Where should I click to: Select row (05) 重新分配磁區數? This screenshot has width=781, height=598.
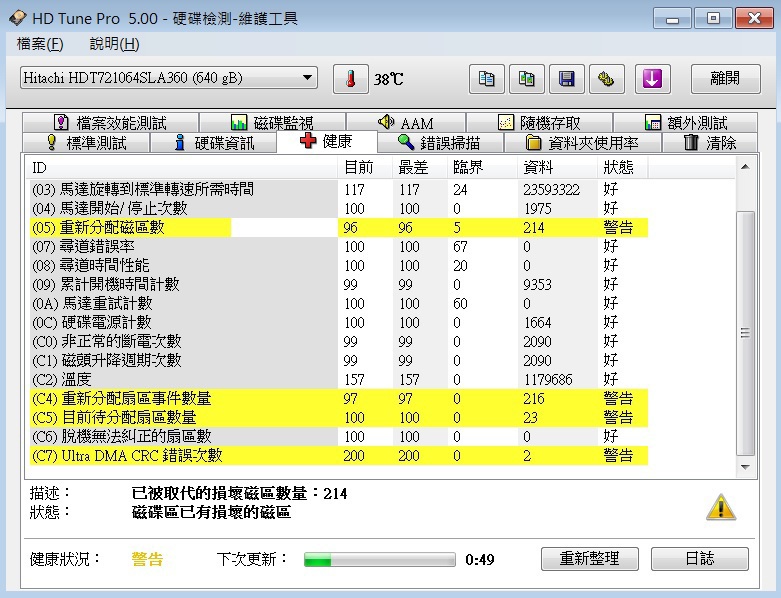pyautogui.click(x=339, y=227)
